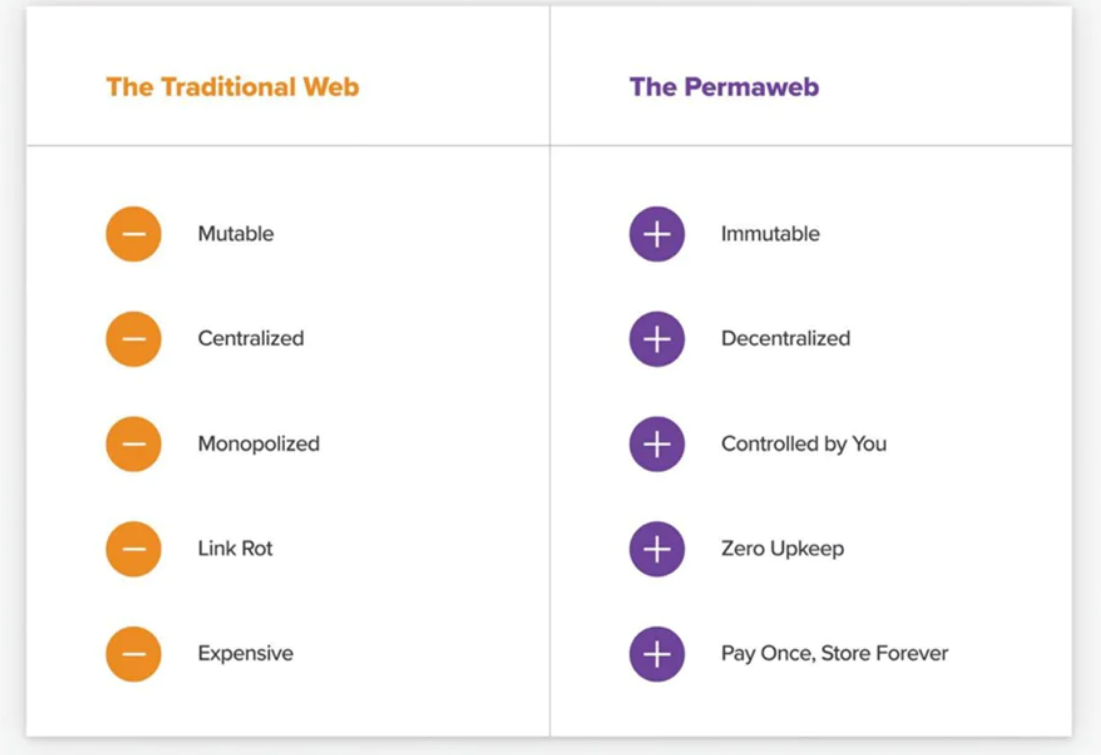Viewport: 1101px width, 755px height.
Task: Click the Link Rot label text
Action: coord(235,548)
